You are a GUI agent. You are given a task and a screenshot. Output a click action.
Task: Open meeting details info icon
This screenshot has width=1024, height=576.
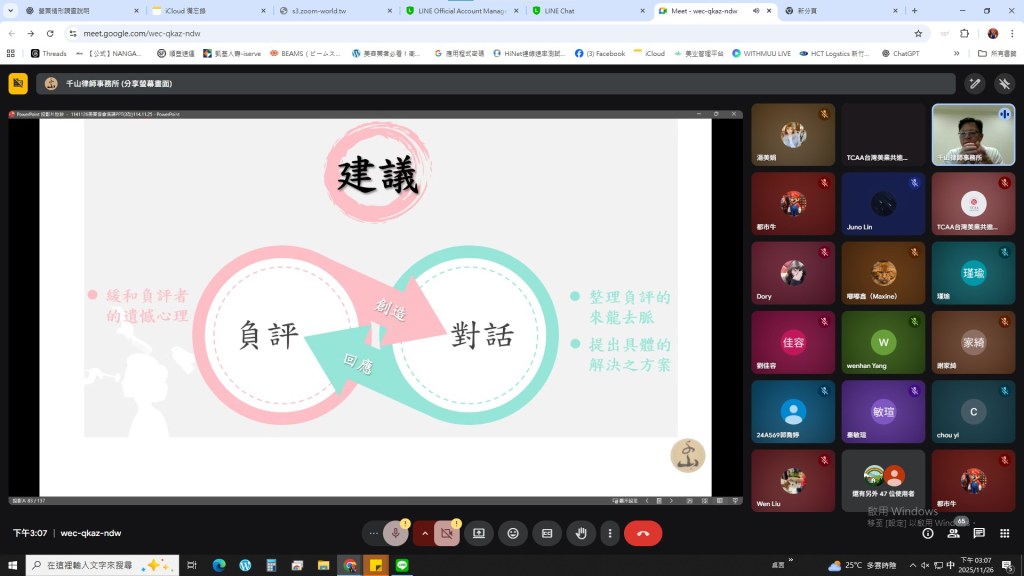coord(927,533)
